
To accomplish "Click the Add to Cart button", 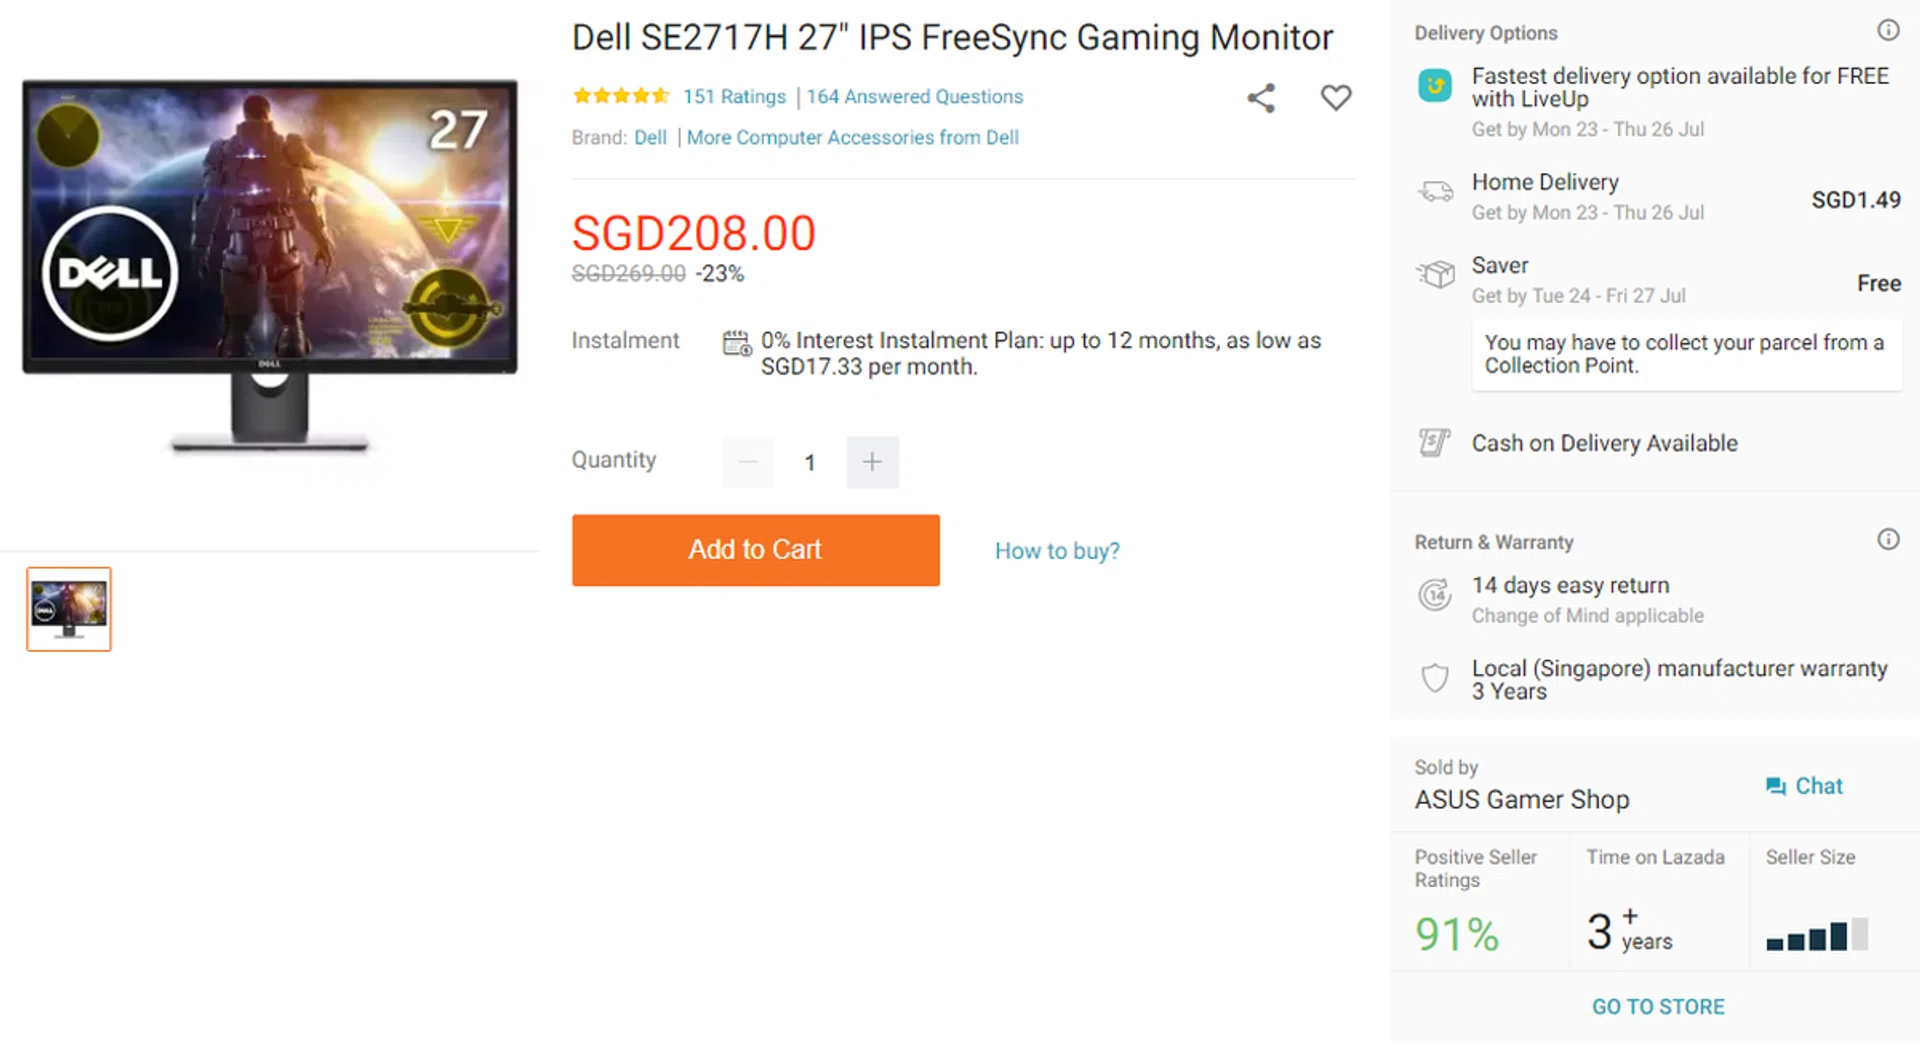I will point(755,550).
